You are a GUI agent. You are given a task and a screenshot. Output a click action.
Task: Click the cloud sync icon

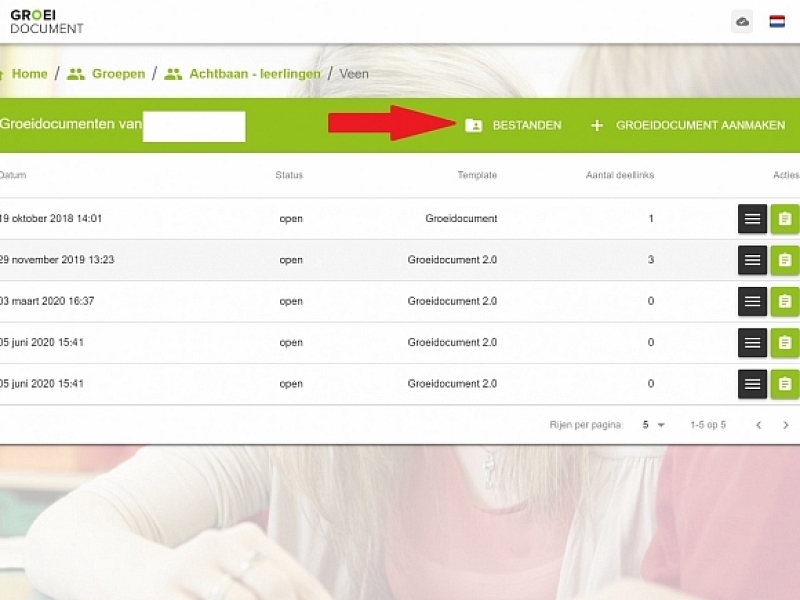[742, 22]
